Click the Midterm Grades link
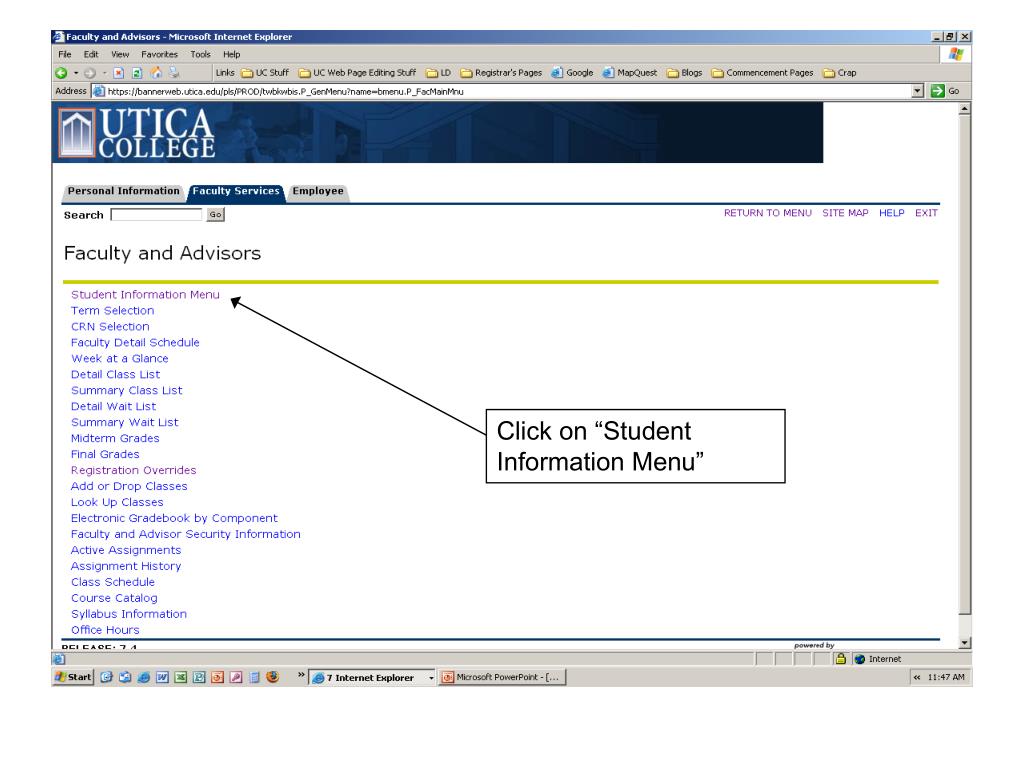 115,438
